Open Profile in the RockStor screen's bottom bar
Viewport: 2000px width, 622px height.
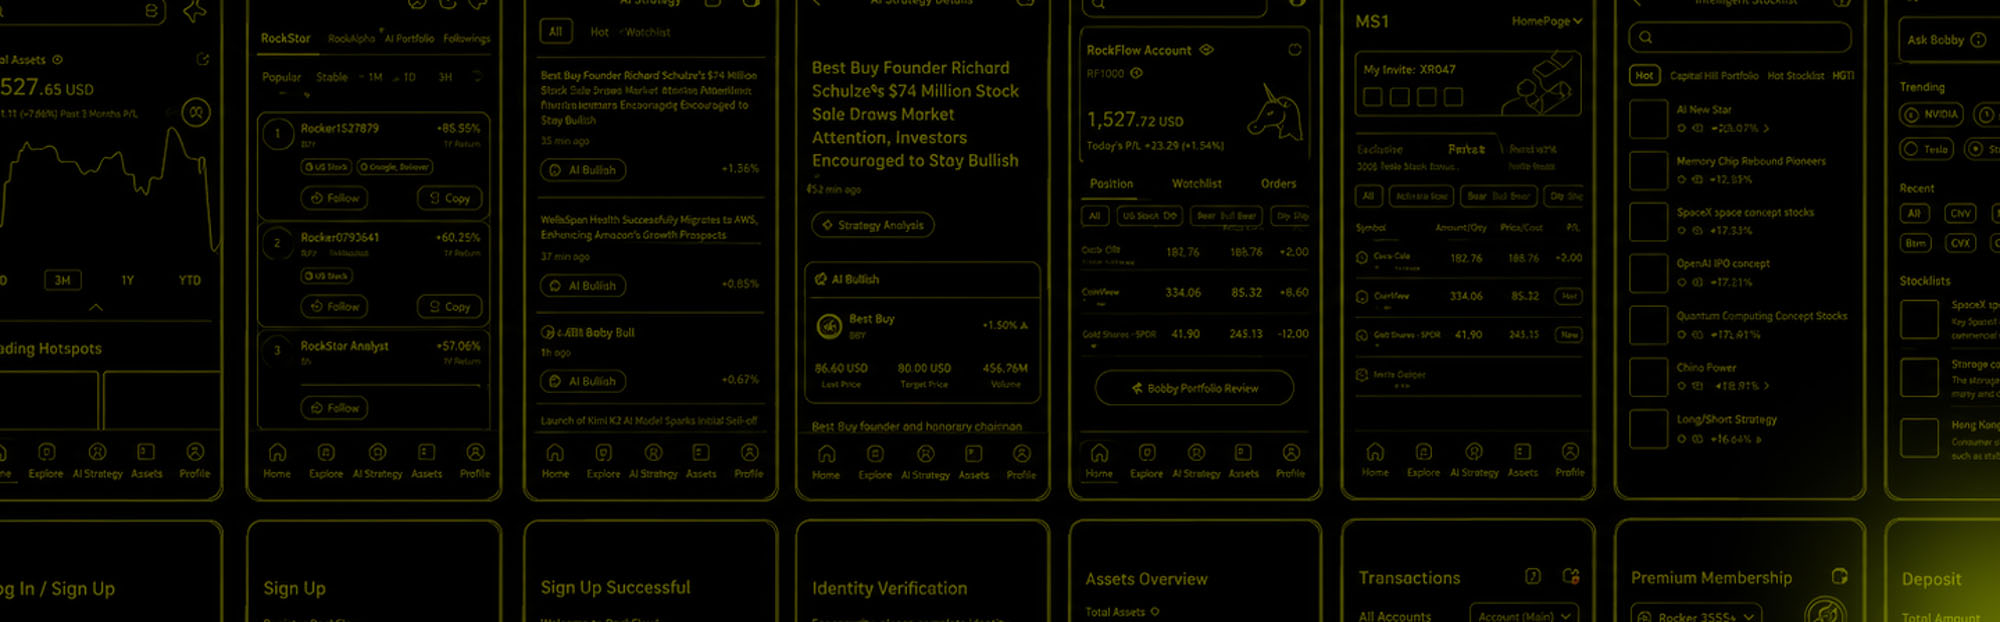pos(475,461)
